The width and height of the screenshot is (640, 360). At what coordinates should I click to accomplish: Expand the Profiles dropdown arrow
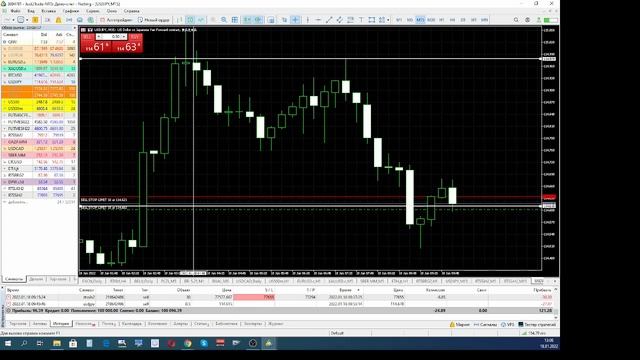click(27, 20)
